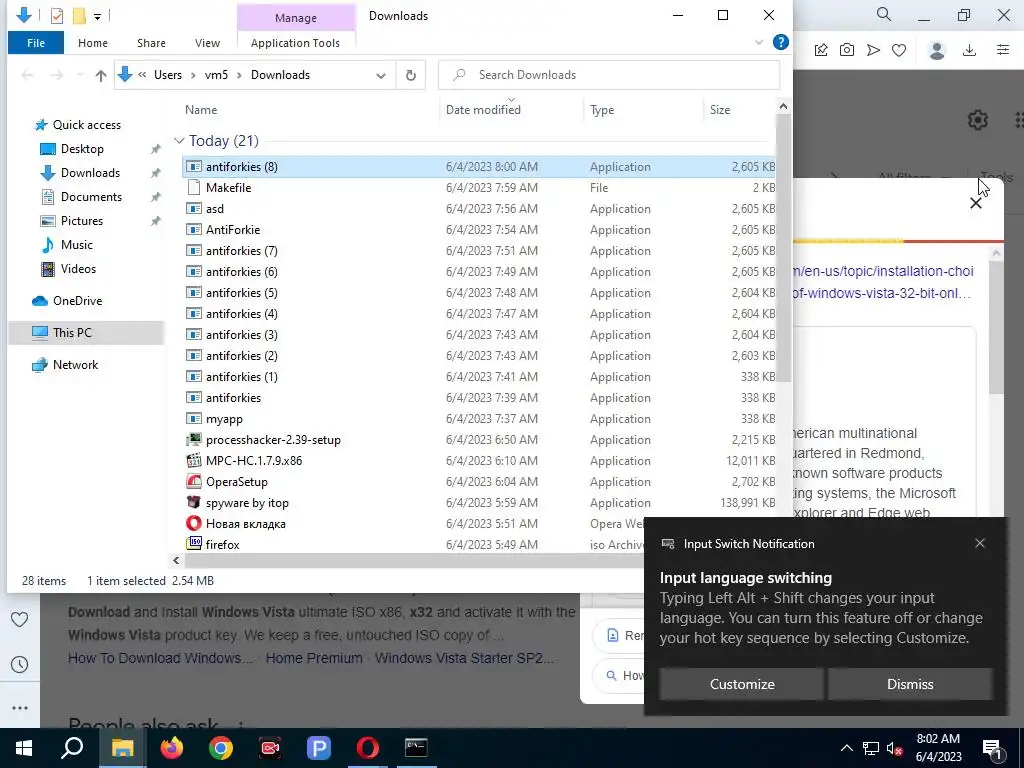Click the vm5 breadcrumb segment
Viewport: 1024px width, 768px height.
216,75
